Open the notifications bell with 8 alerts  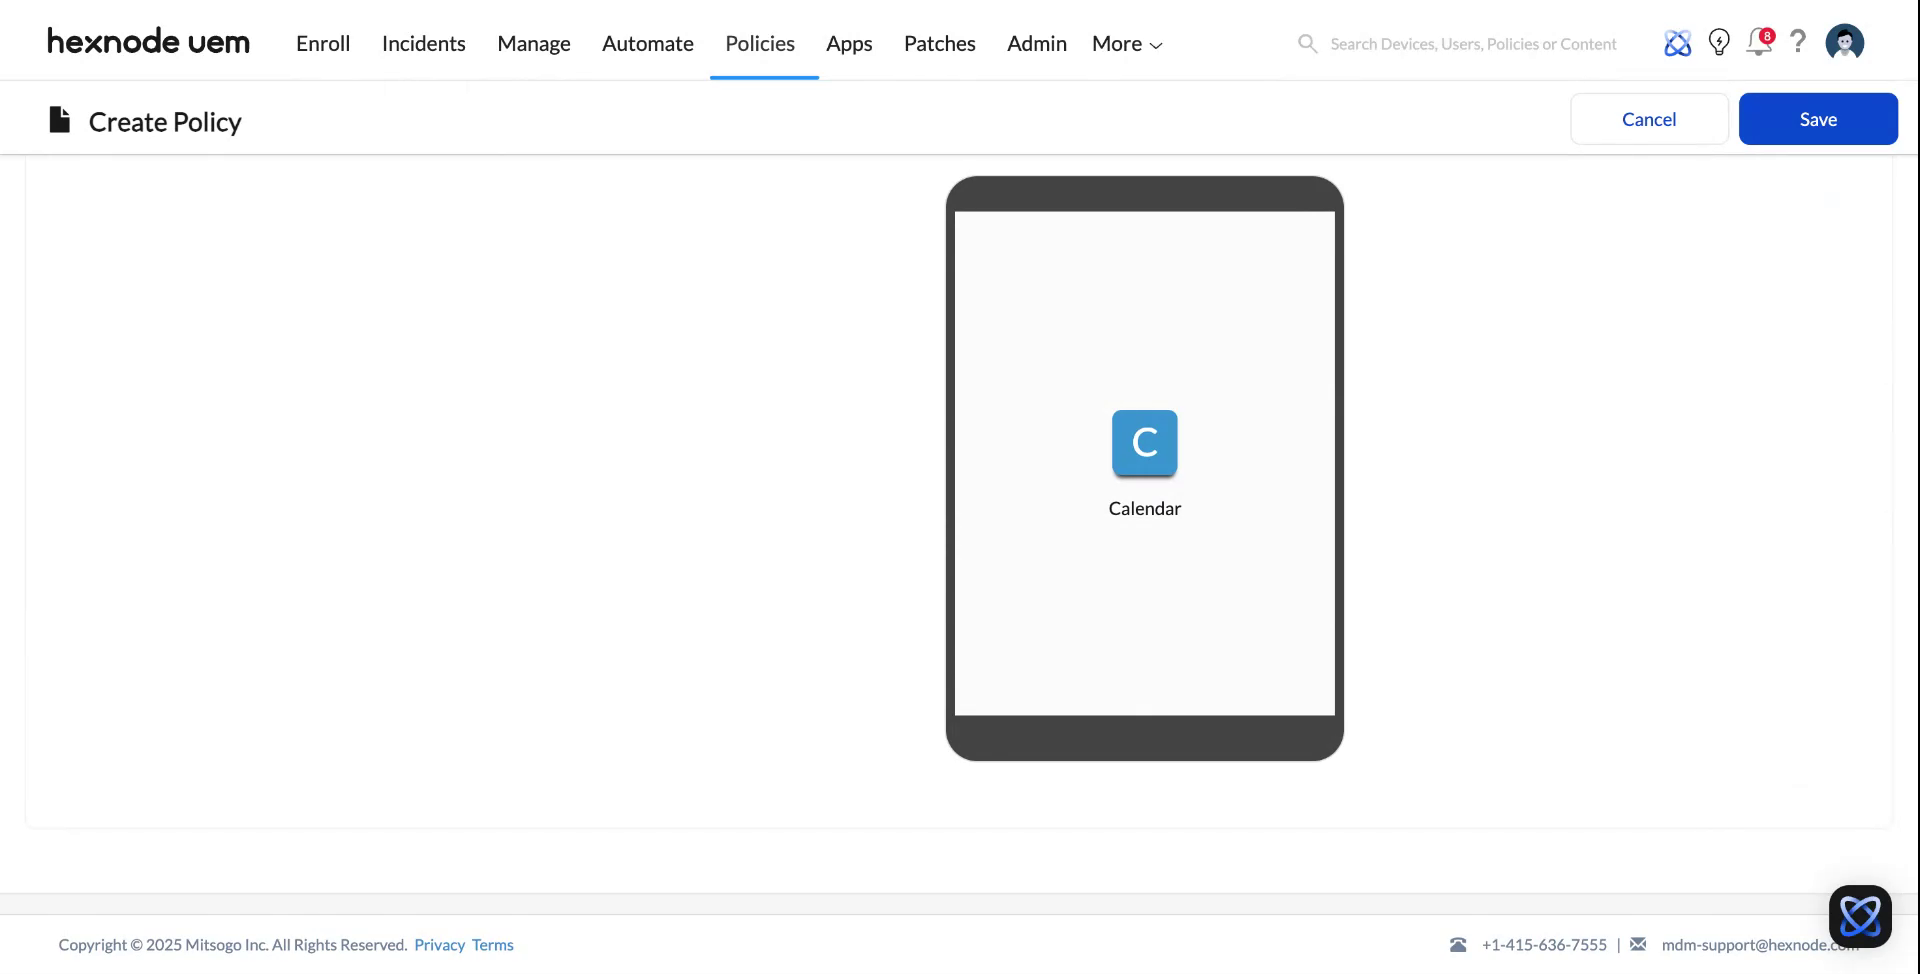(1759, 42)
